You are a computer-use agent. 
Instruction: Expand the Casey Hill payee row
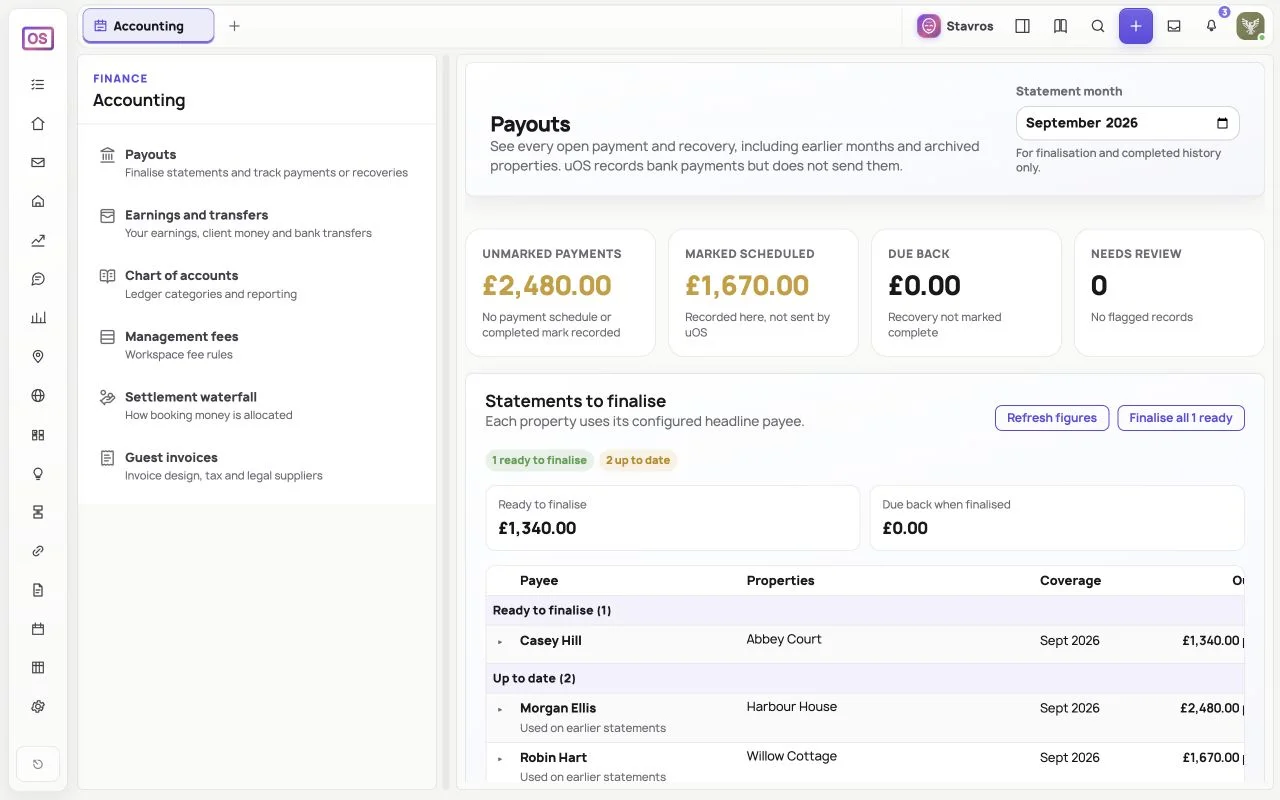coord(500,642)
